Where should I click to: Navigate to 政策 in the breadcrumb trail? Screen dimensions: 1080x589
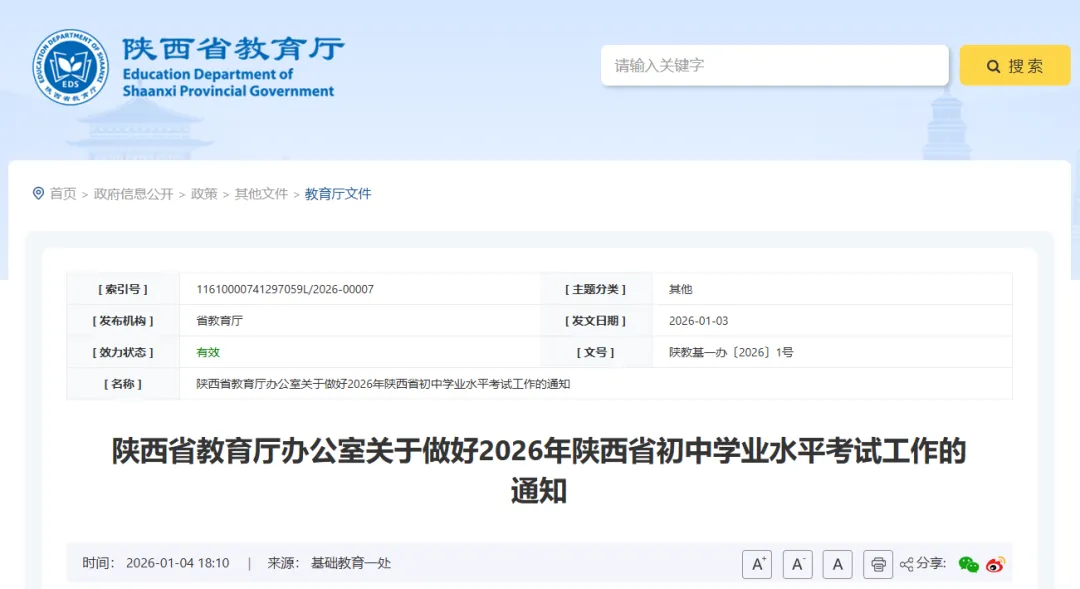[203, 193]
